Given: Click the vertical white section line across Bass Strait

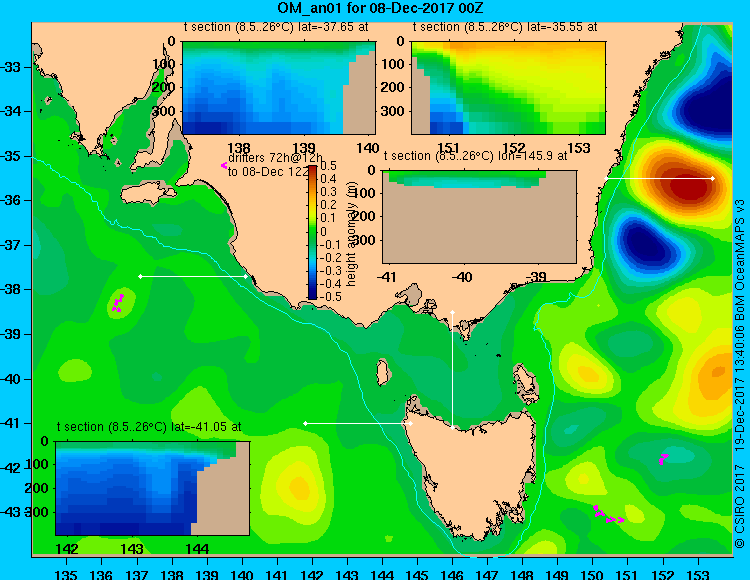Looking at the screenshot, I should (452, 370).
